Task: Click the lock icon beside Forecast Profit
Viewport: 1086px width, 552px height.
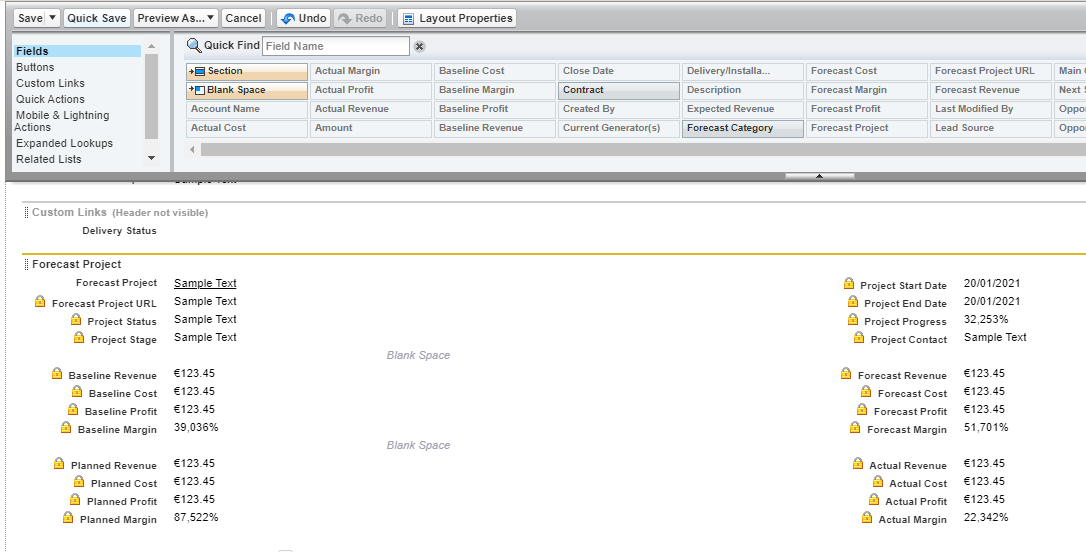Action: point(862,409)
